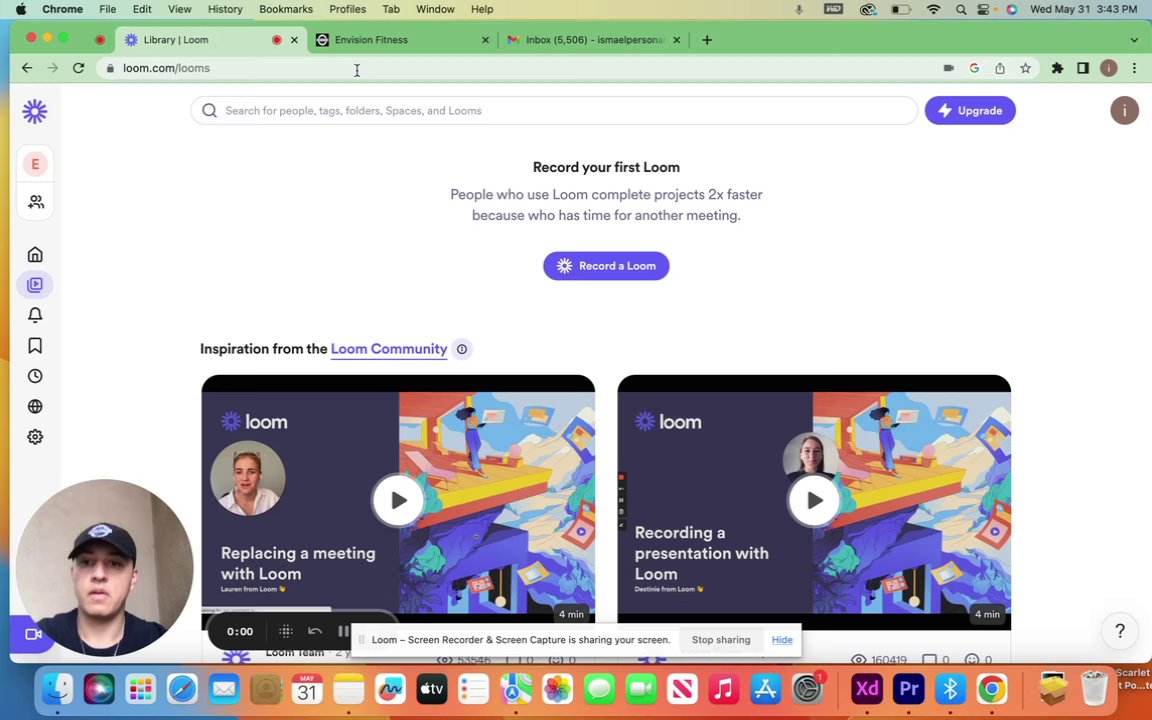
Task: Click the Google icon in the address bar
Action: coord(974,68)
